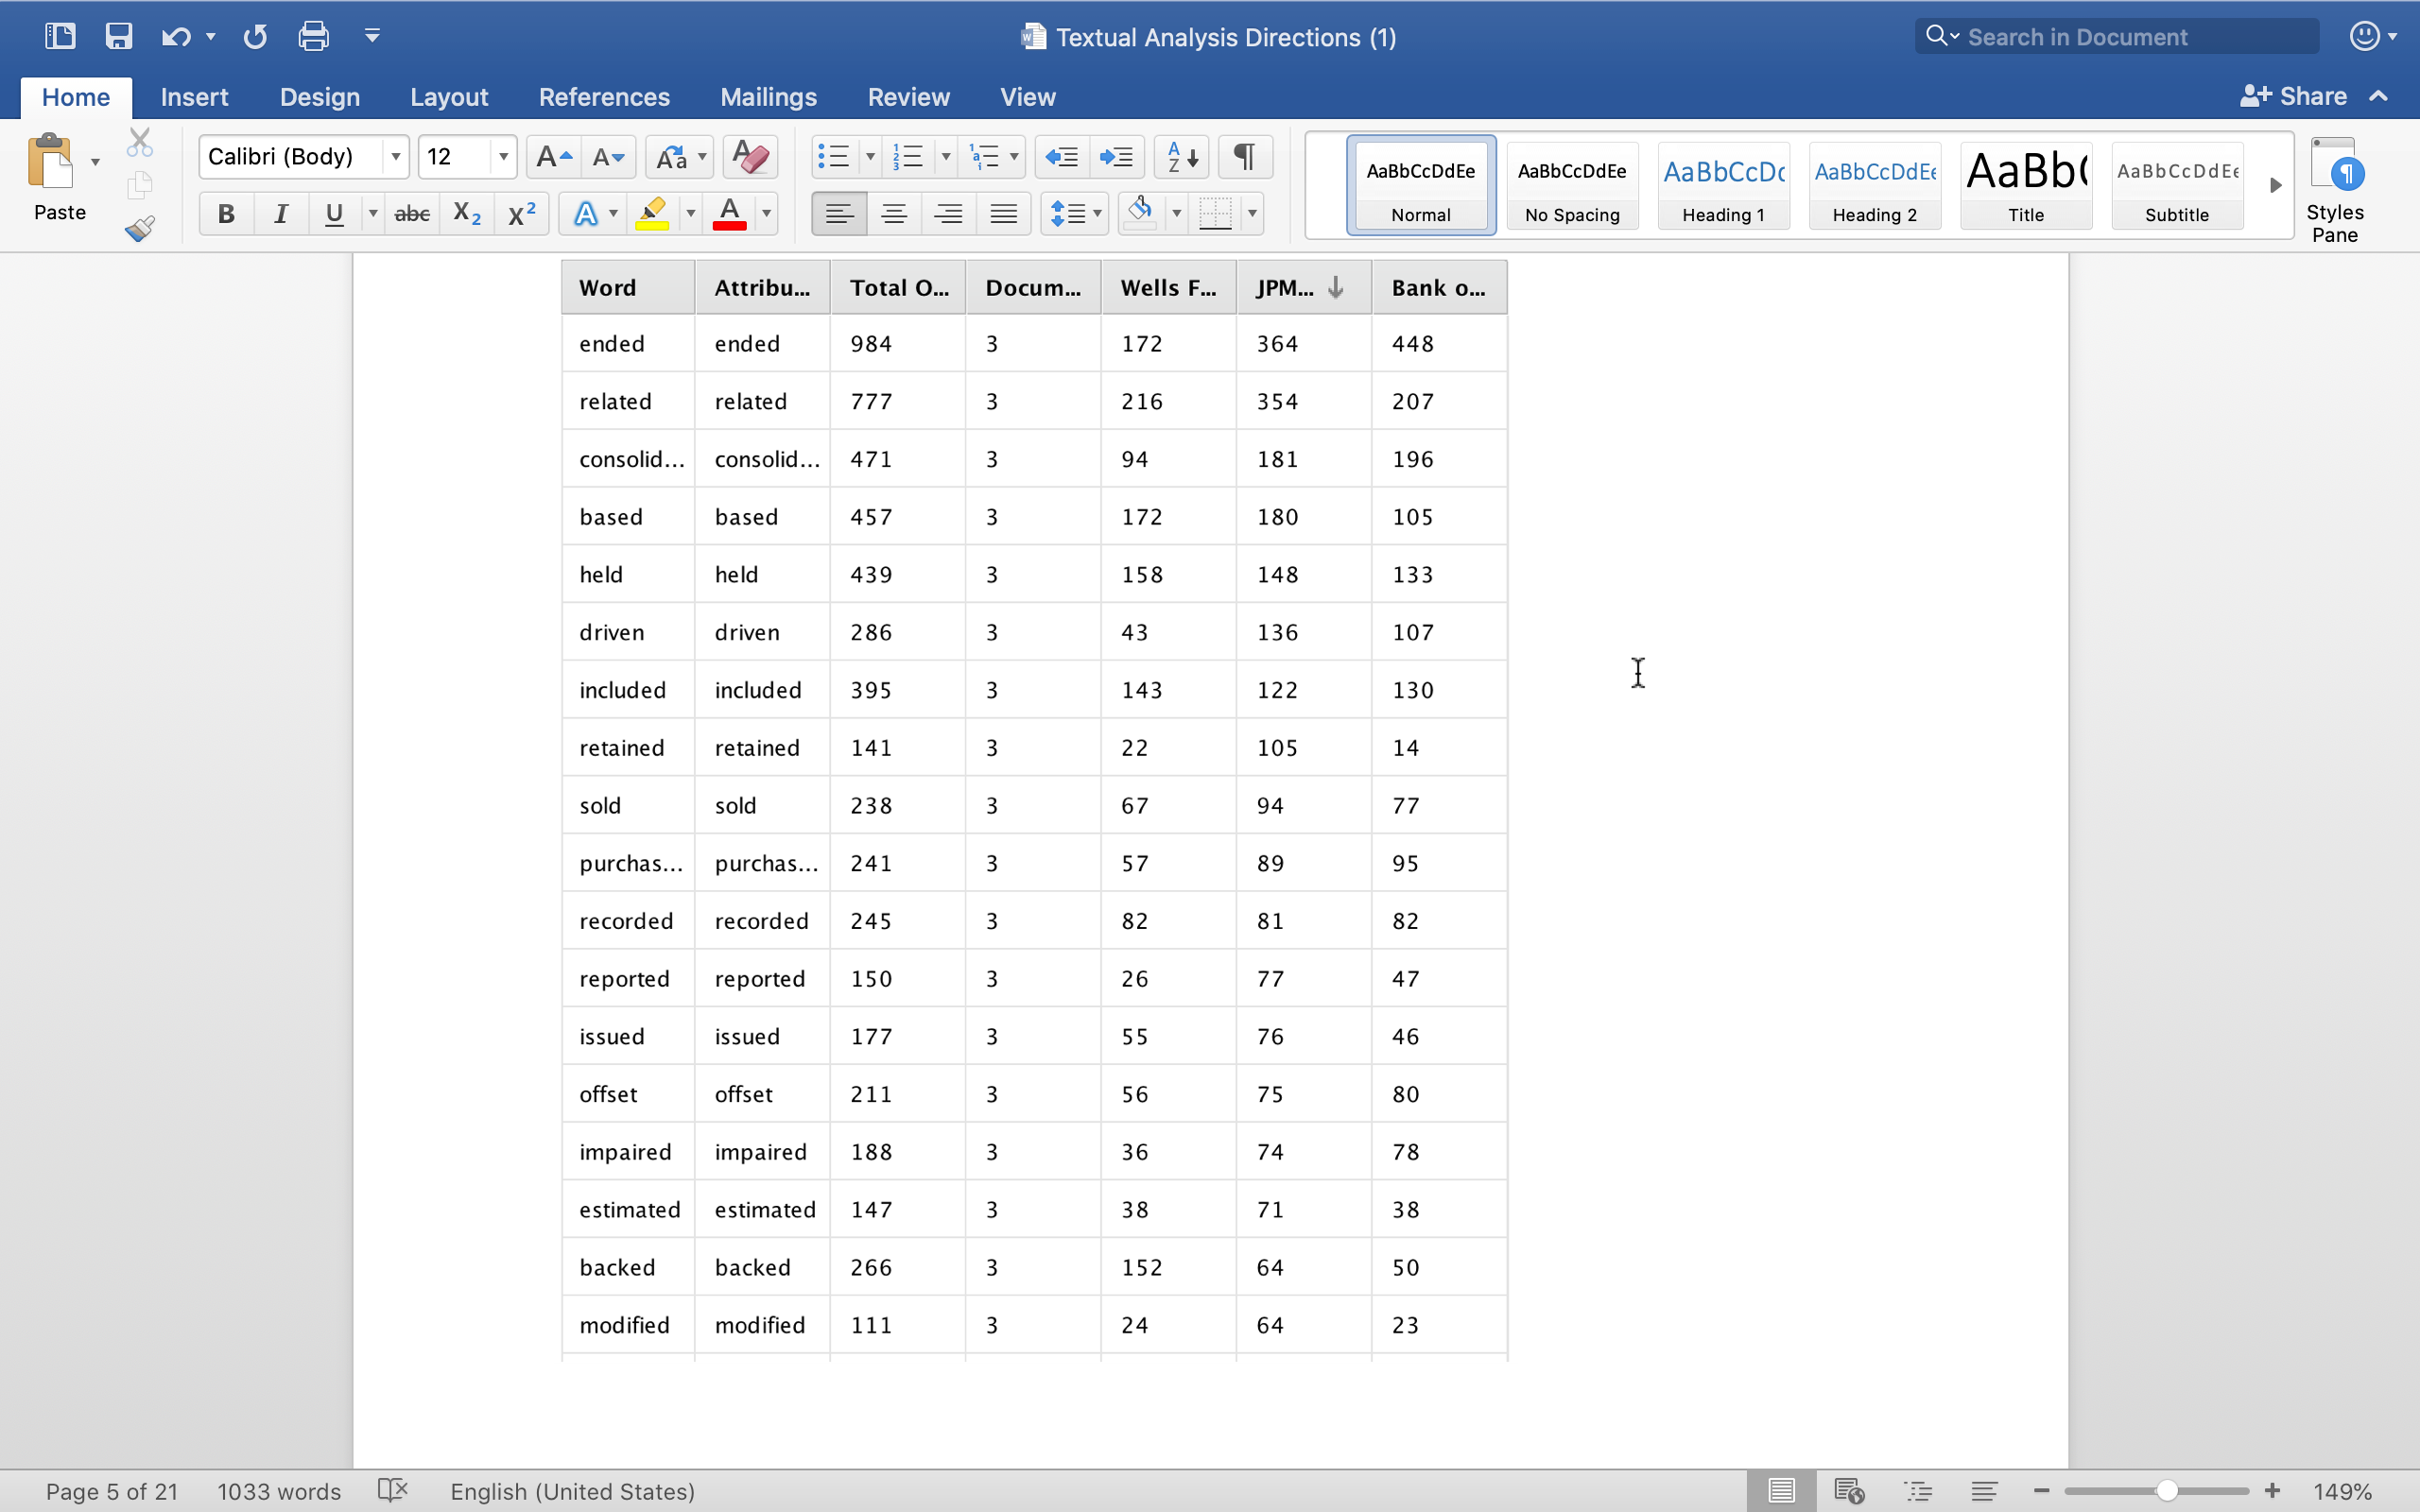Toggle paragraph mark visibility

tap(1244, 157)
